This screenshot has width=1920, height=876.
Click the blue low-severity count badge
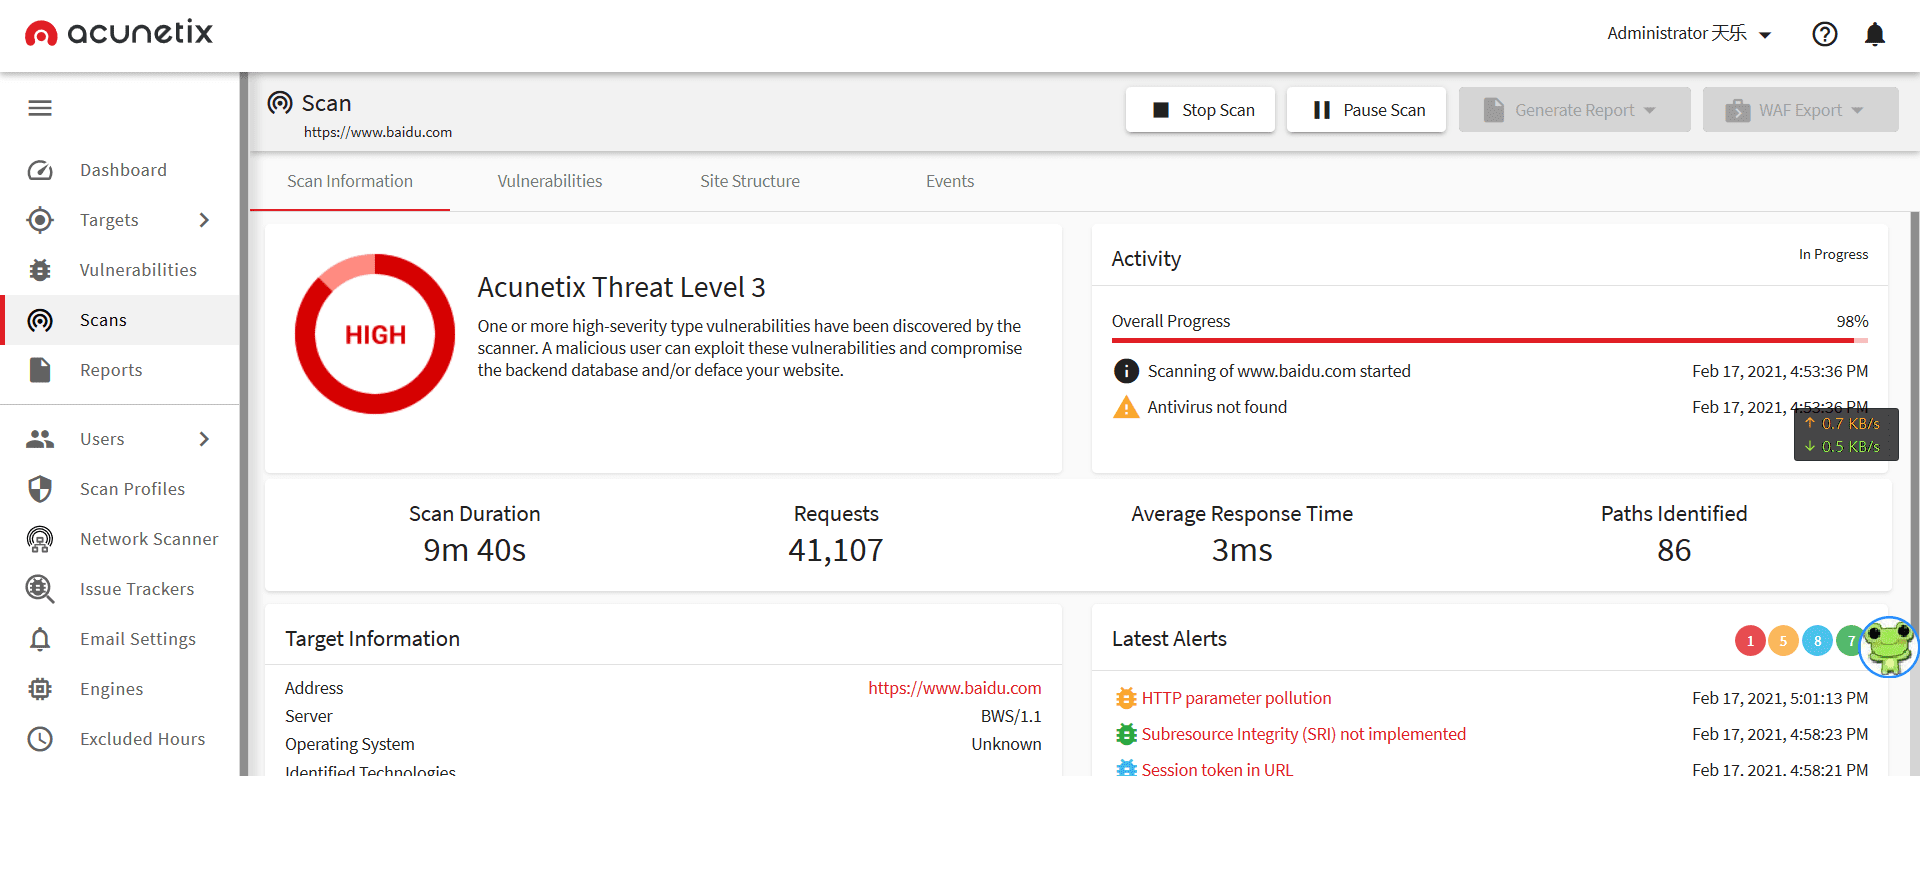(x=1817, y=641)
